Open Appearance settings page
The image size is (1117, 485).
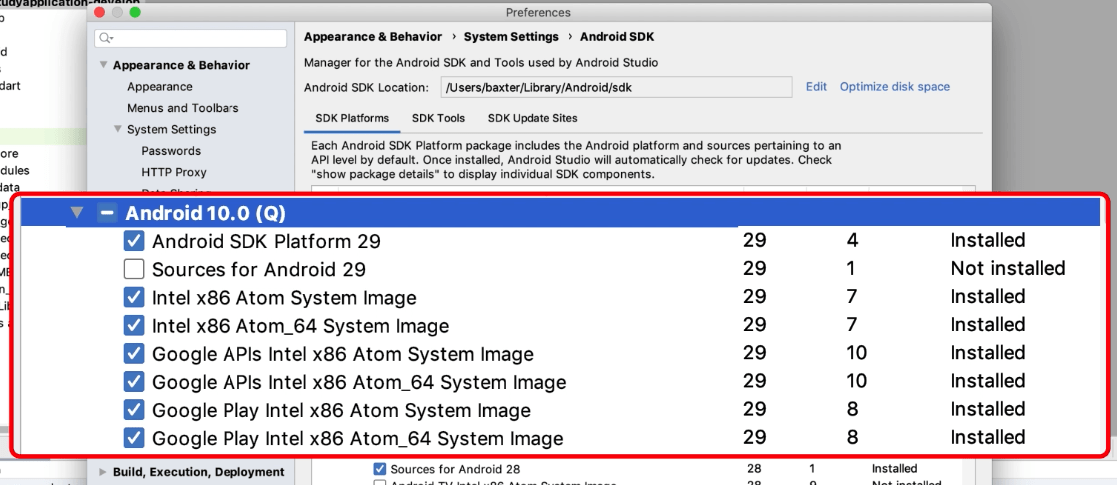pos(160,86)
